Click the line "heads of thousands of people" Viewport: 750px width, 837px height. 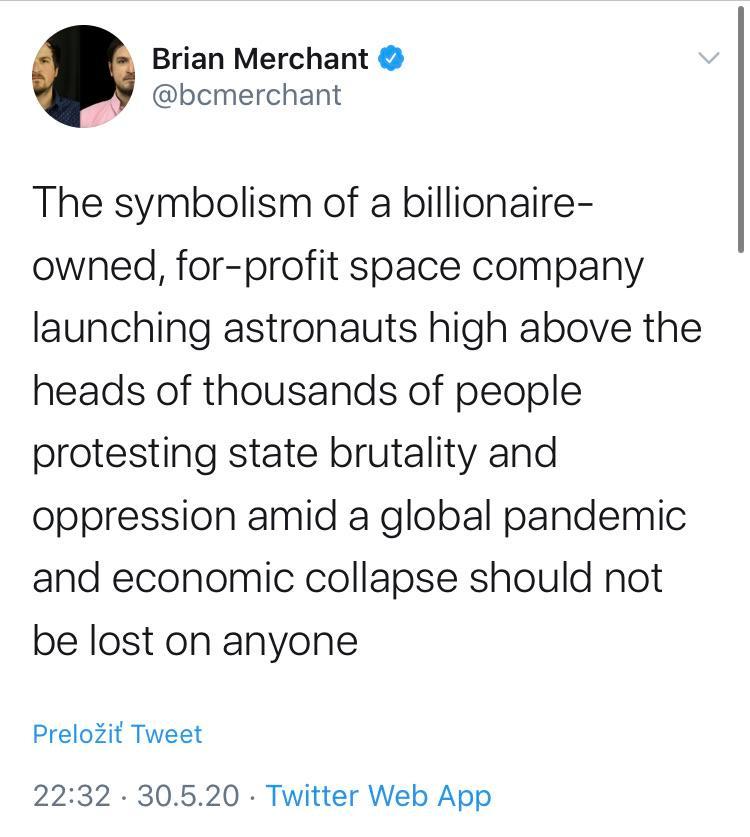point(307,391)
